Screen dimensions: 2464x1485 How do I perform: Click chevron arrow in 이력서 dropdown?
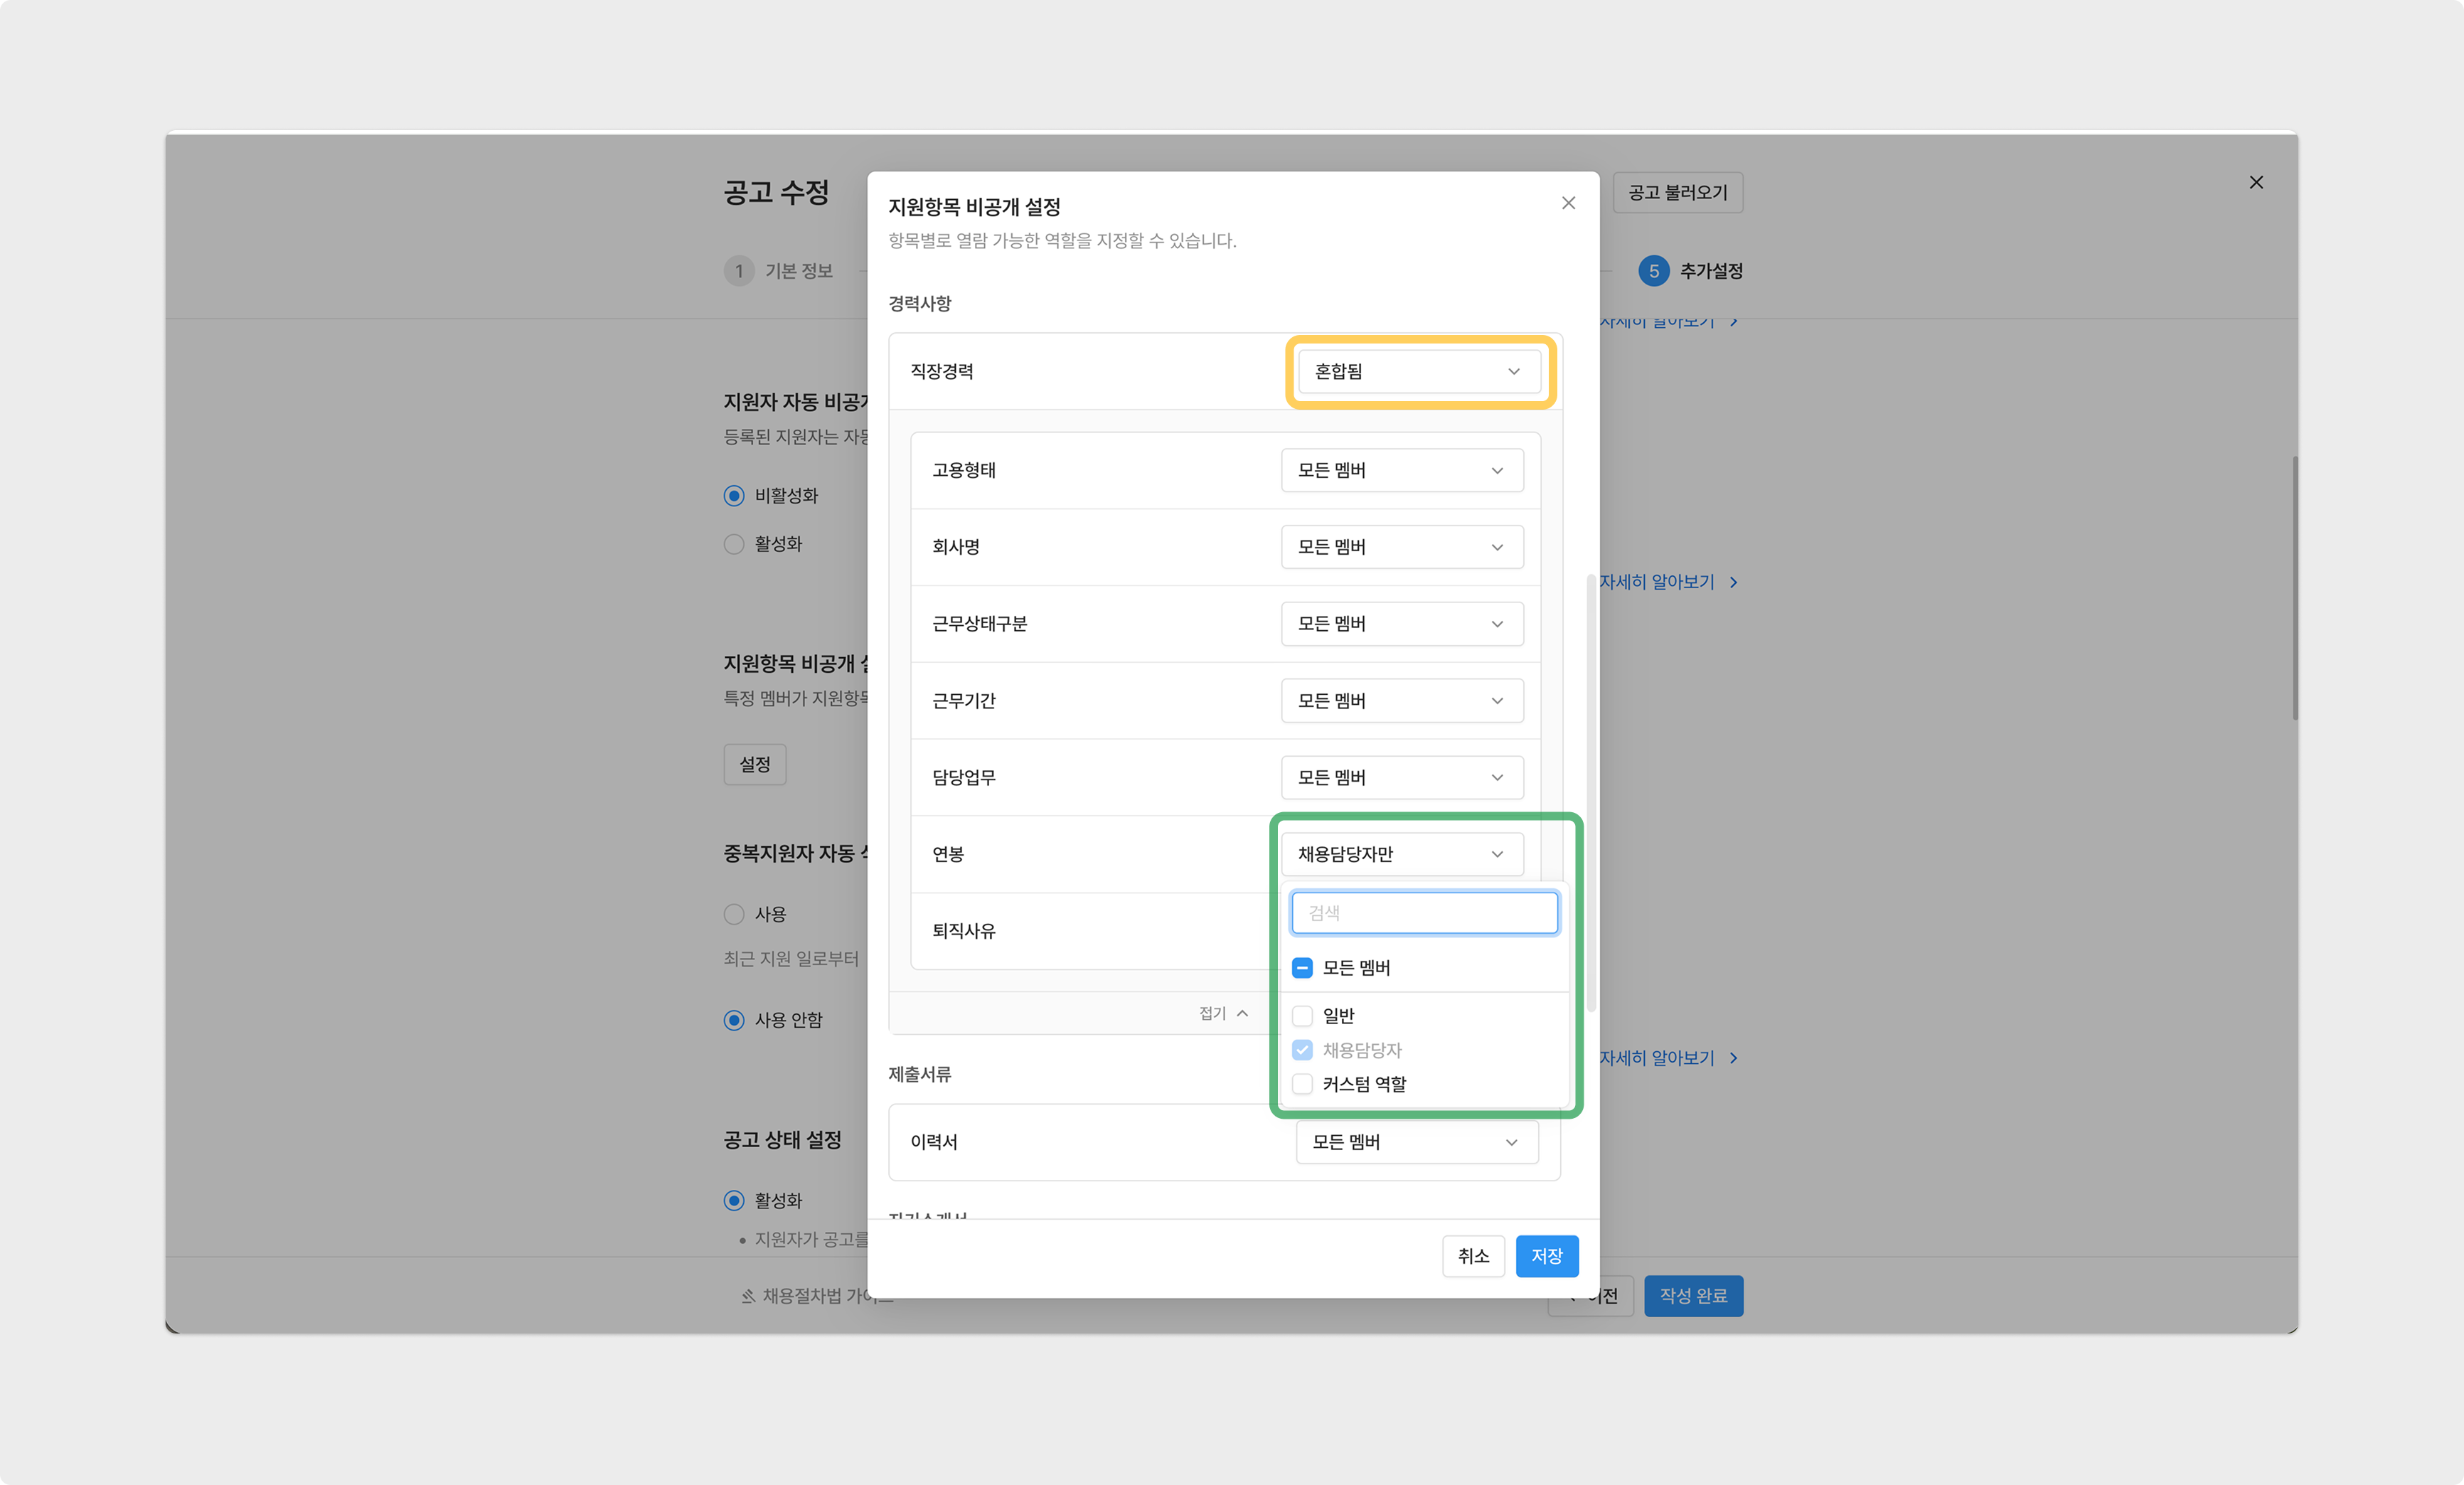pyautogui.click(x=1511, y=1142)
